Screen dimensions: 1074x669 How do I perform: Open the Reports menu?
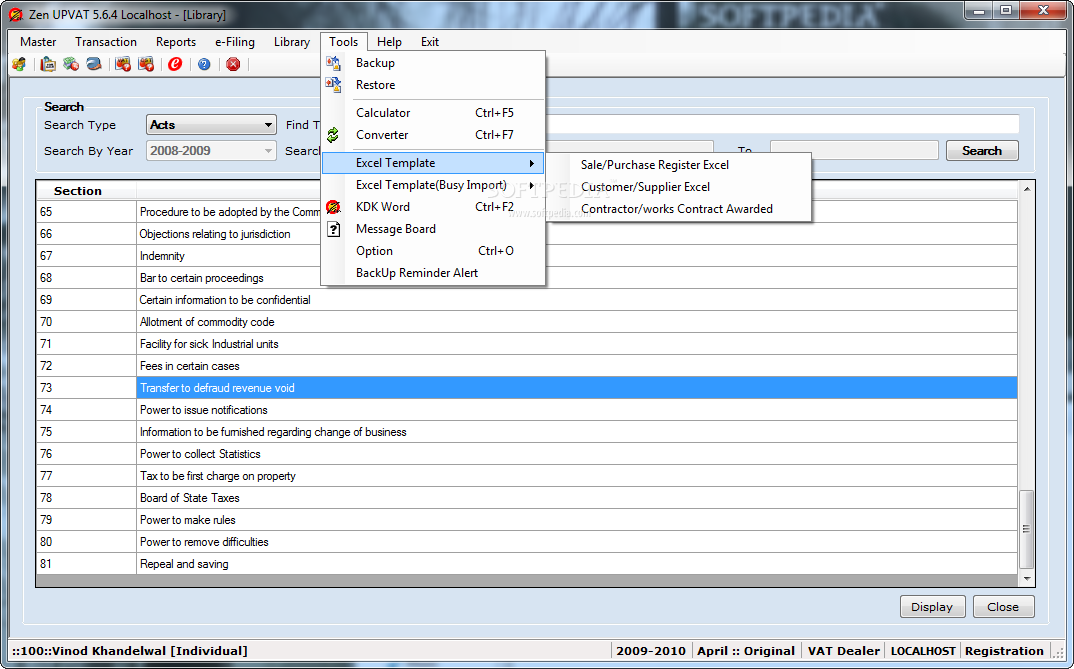(x=176, y=42)
